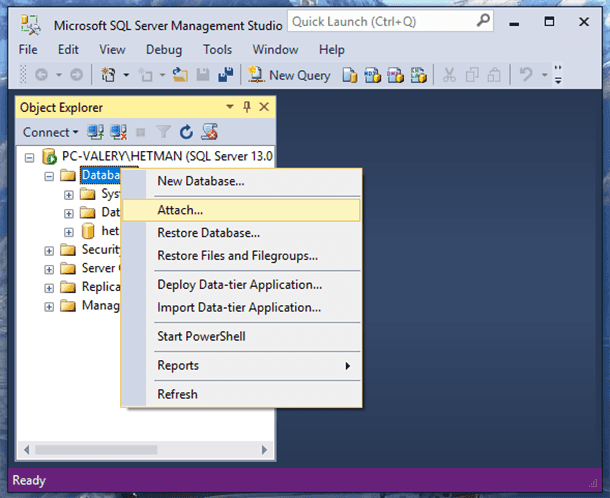The height and width of the screenshot is (498, 610).
Task: Open the Debug menu
Action: point(164,50)
